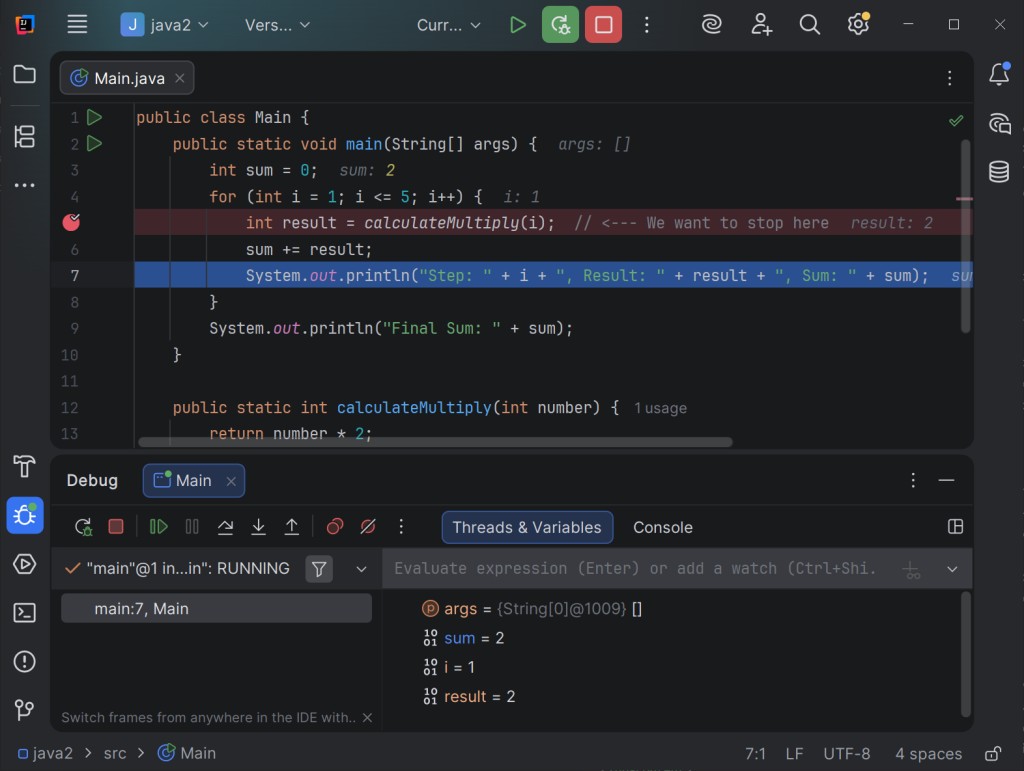Click the editor horizontal scrollbar
The image size is (1024, 771).
coord(435,442)
